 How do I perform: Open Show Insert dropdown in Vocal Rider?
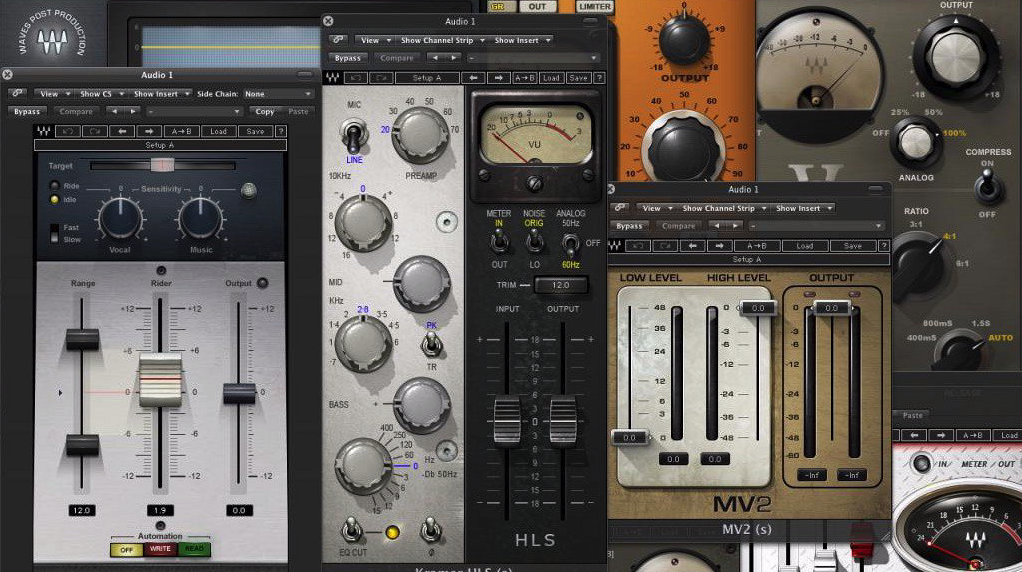160,94
